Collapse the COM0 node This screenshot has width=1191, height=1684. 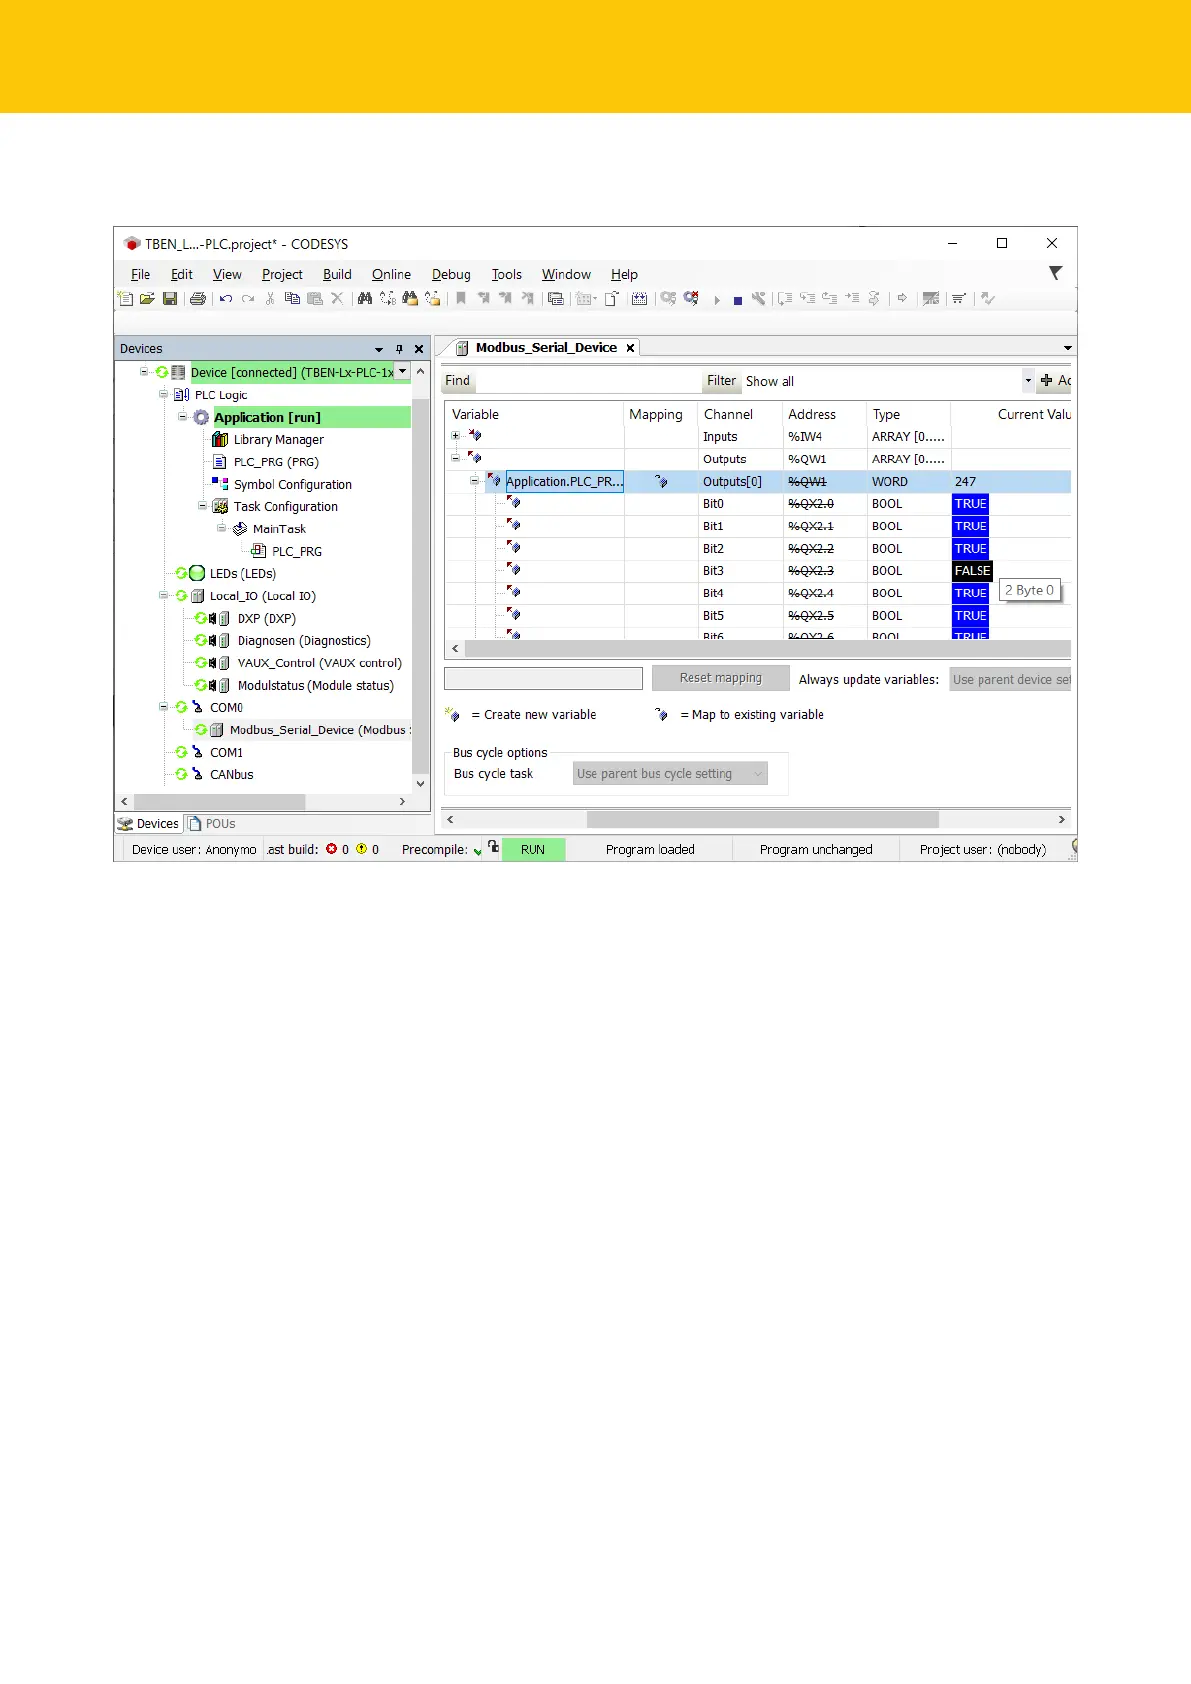[163, 707]
